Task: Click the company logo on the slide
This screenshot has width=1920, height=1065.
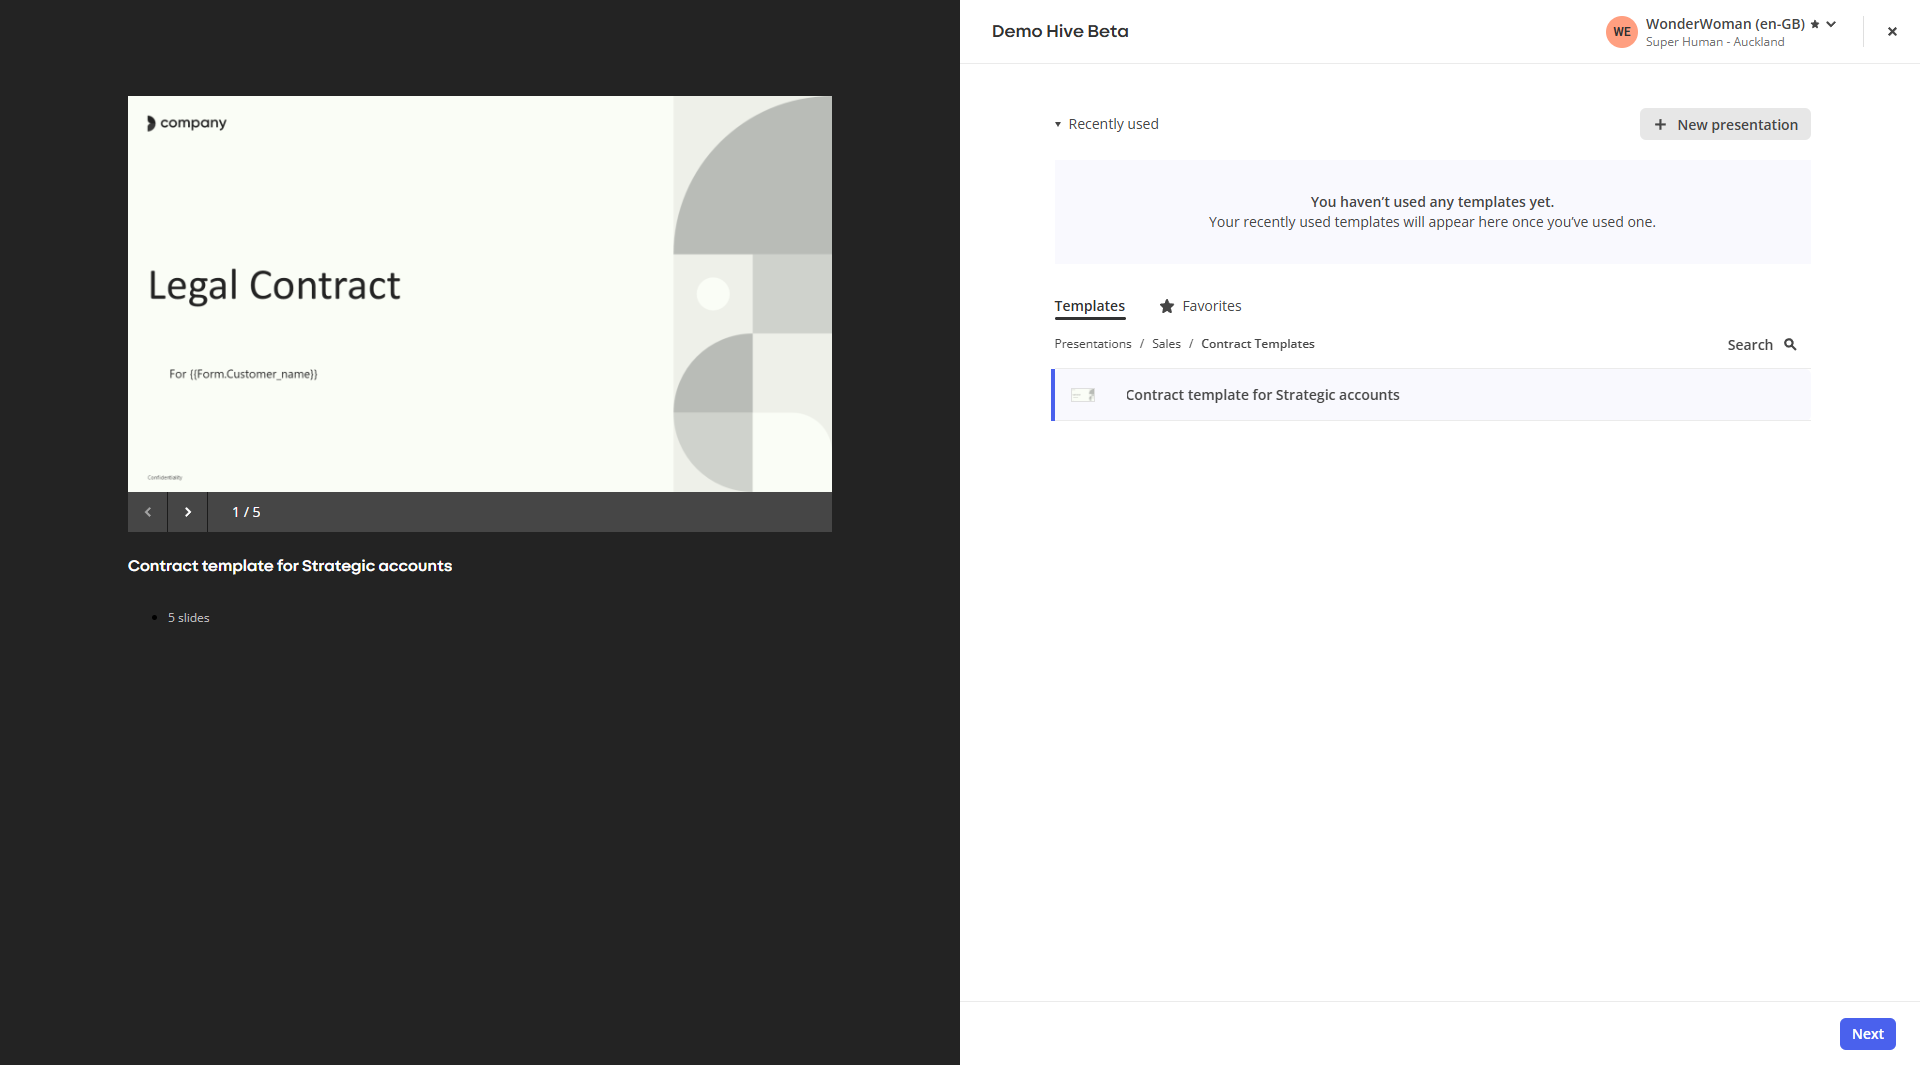Action: (x=187, y=123)
